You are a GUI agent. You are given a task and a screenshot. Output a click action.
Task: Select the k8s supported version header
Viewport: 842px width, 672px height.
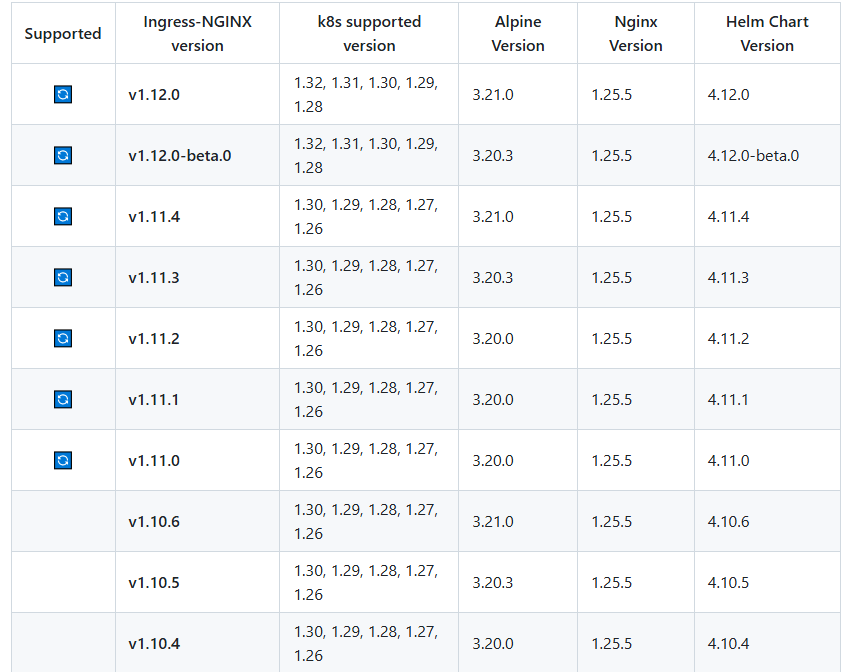(x=369, y=33)
